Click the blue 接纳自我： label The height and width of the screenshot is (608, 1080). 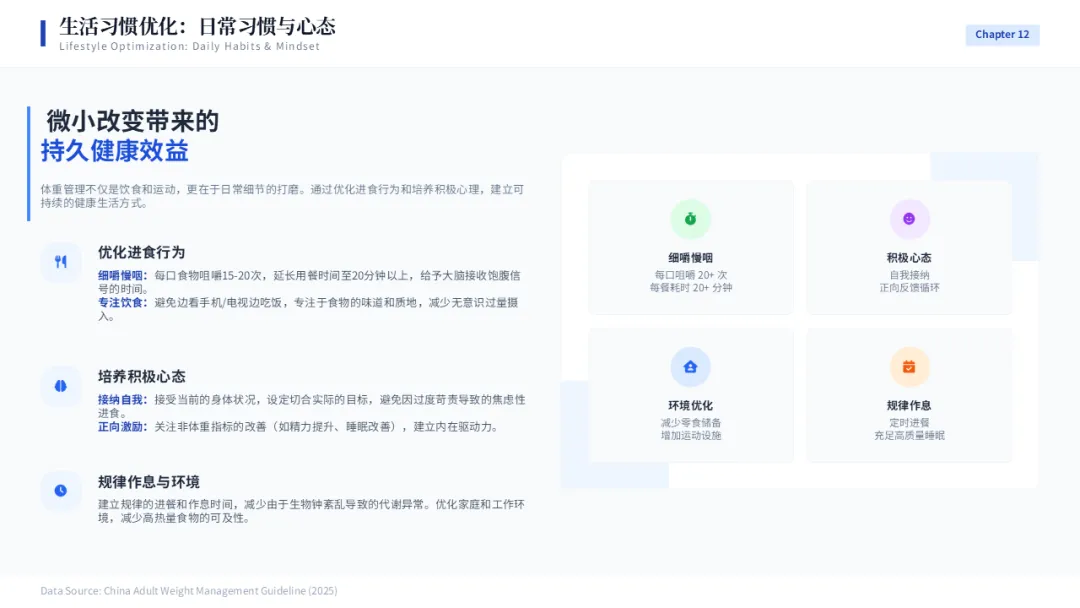123,399
